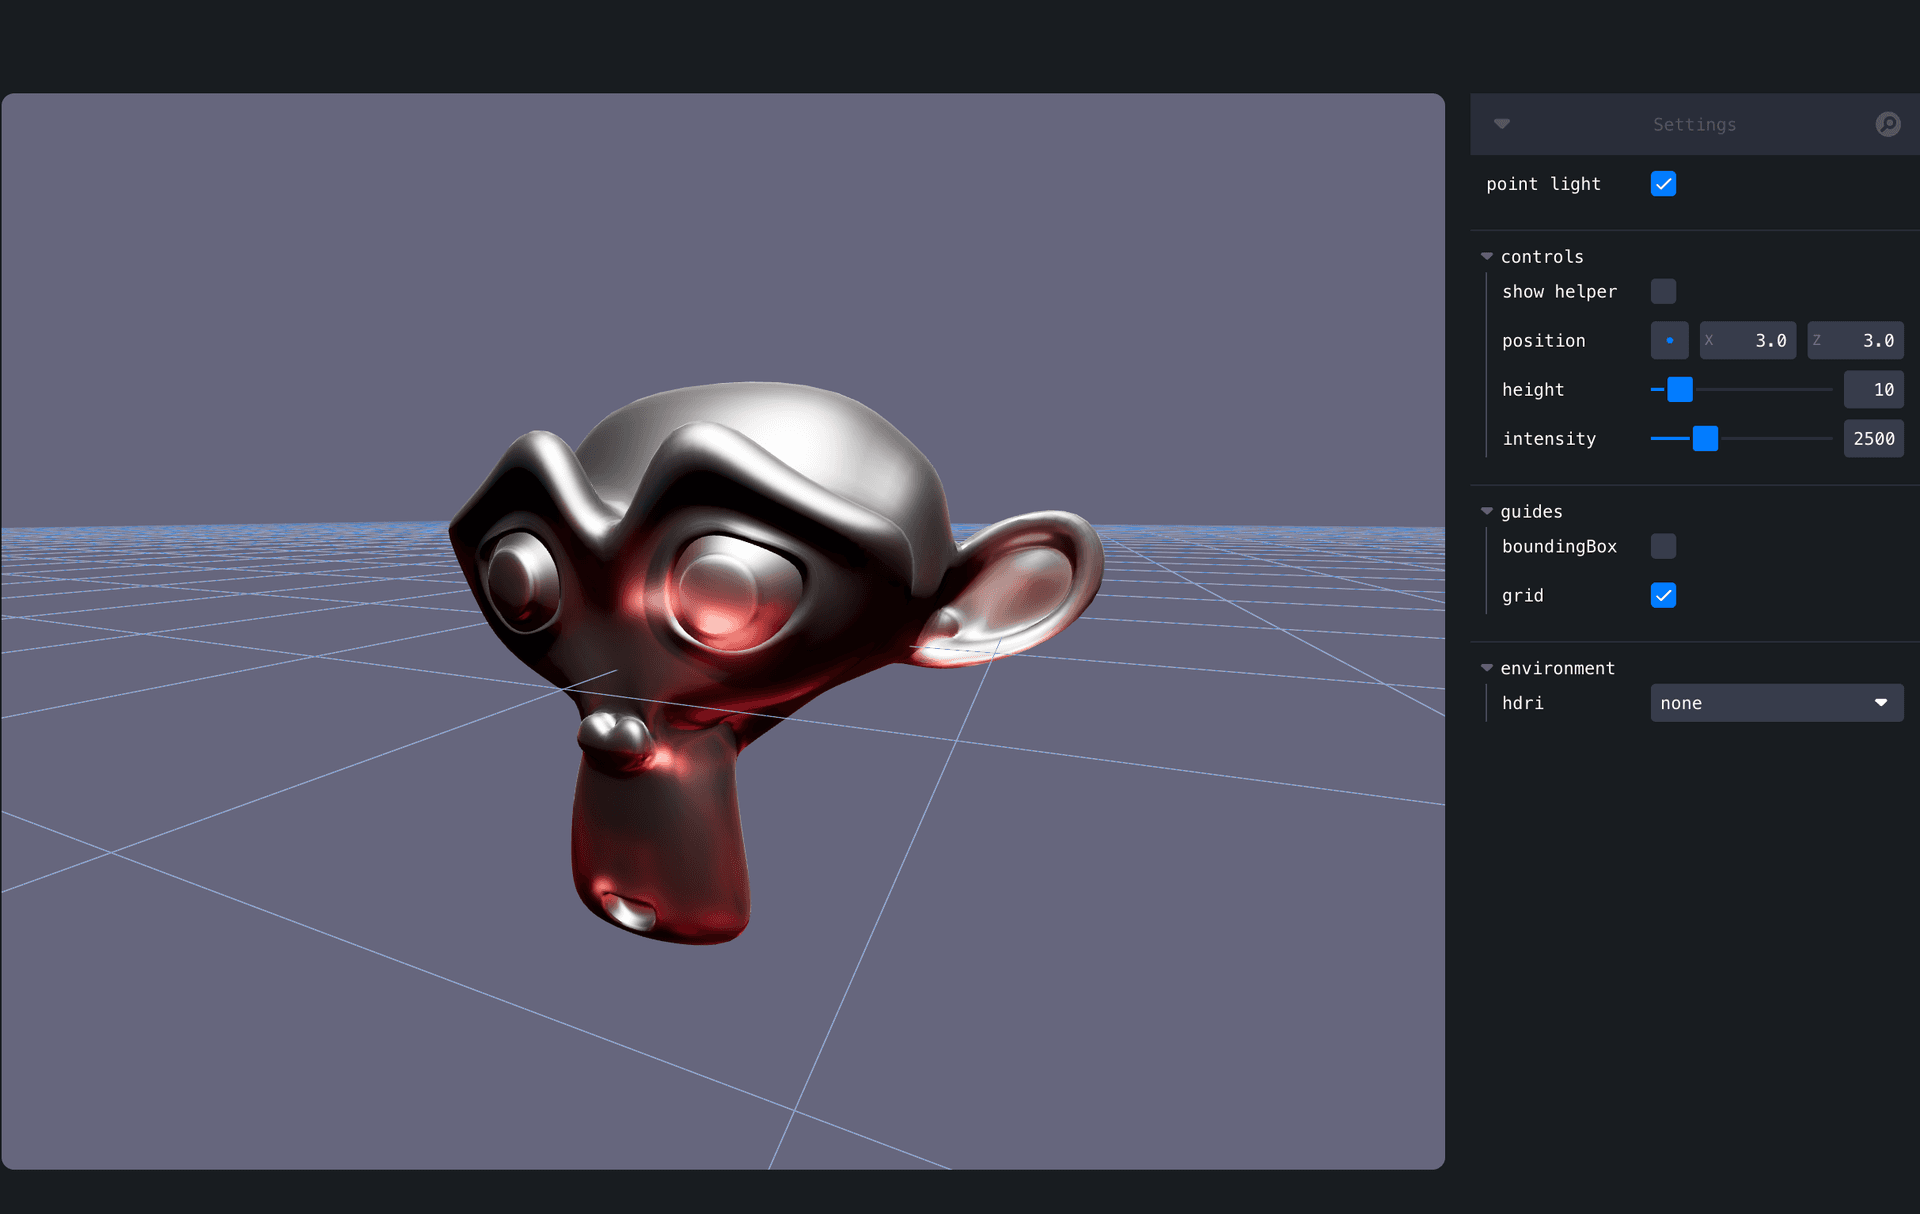This screenshot has height=1214, width=1920.
Task: Click the Settings panel title
Action: (1693, 124)
